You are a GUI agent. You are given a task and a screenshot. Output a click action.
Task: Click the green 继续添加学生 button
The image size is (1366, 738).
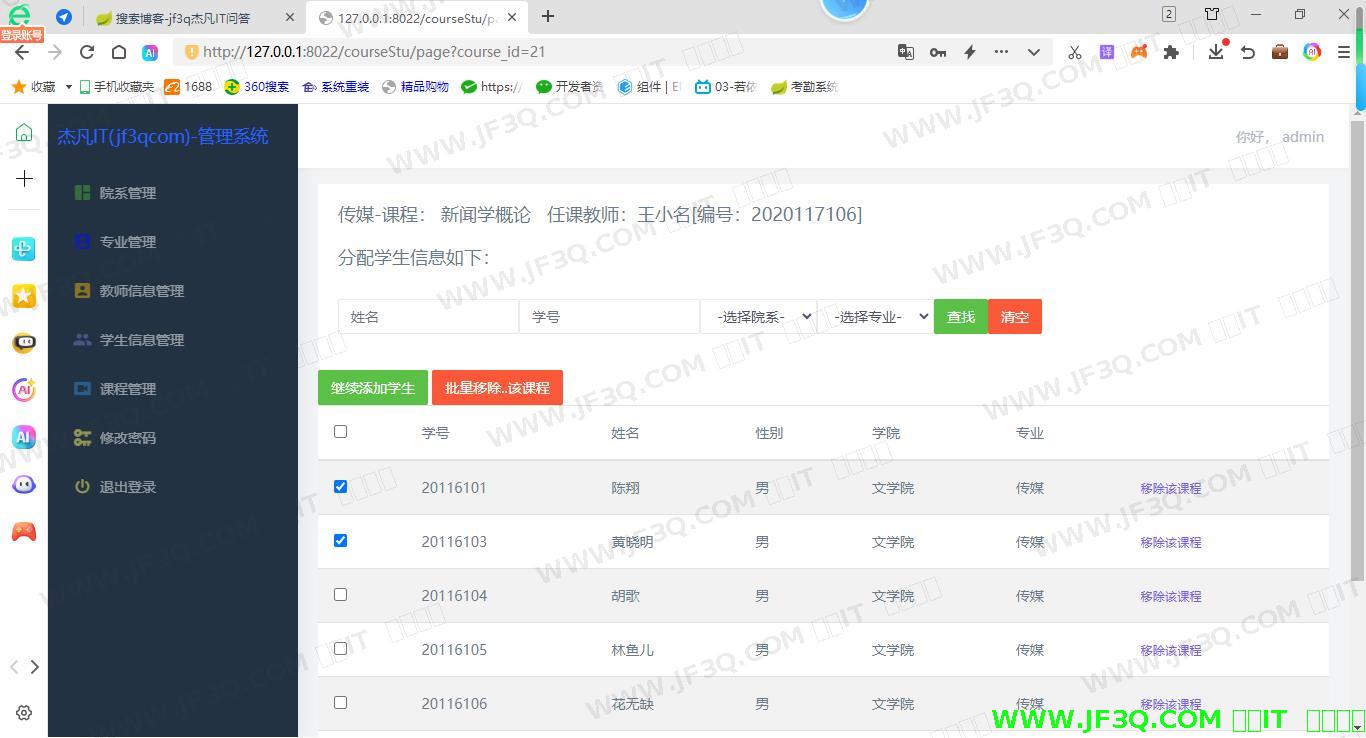[372, 388]
